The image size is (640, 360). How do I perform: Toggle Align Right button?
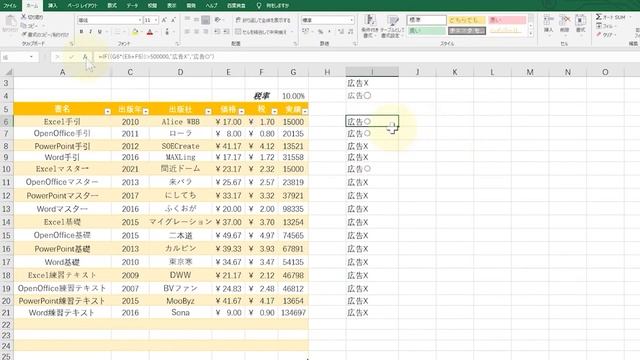[x=205, y=31]
